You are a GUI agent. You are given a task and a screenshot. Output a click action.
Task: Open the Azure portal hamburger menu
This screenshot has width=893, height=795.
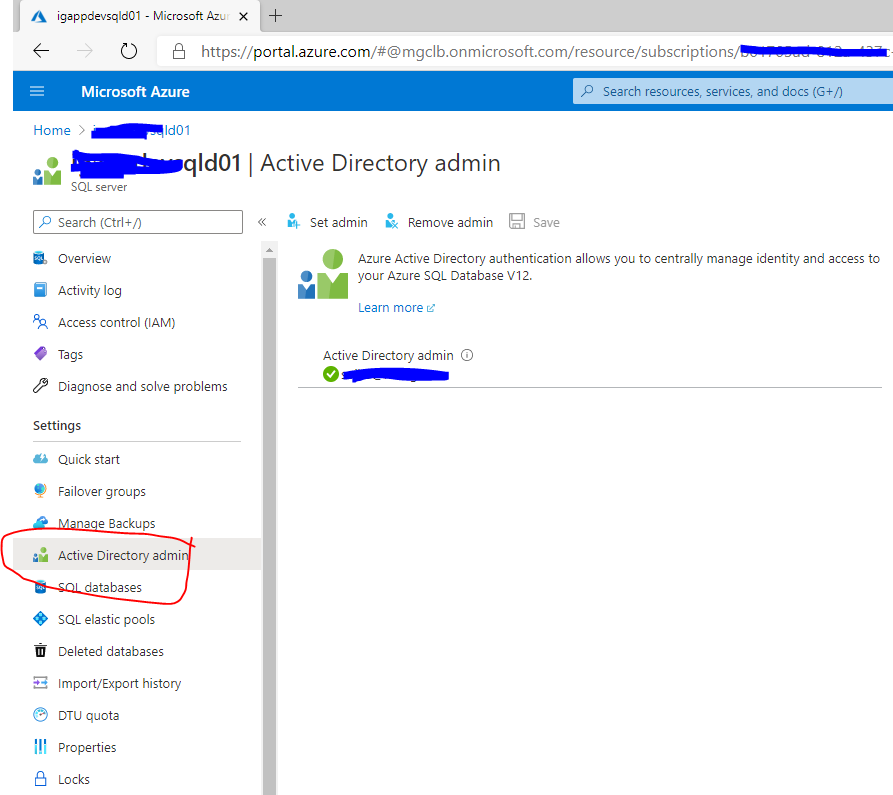pyautogui.click(x=37, y=91)
